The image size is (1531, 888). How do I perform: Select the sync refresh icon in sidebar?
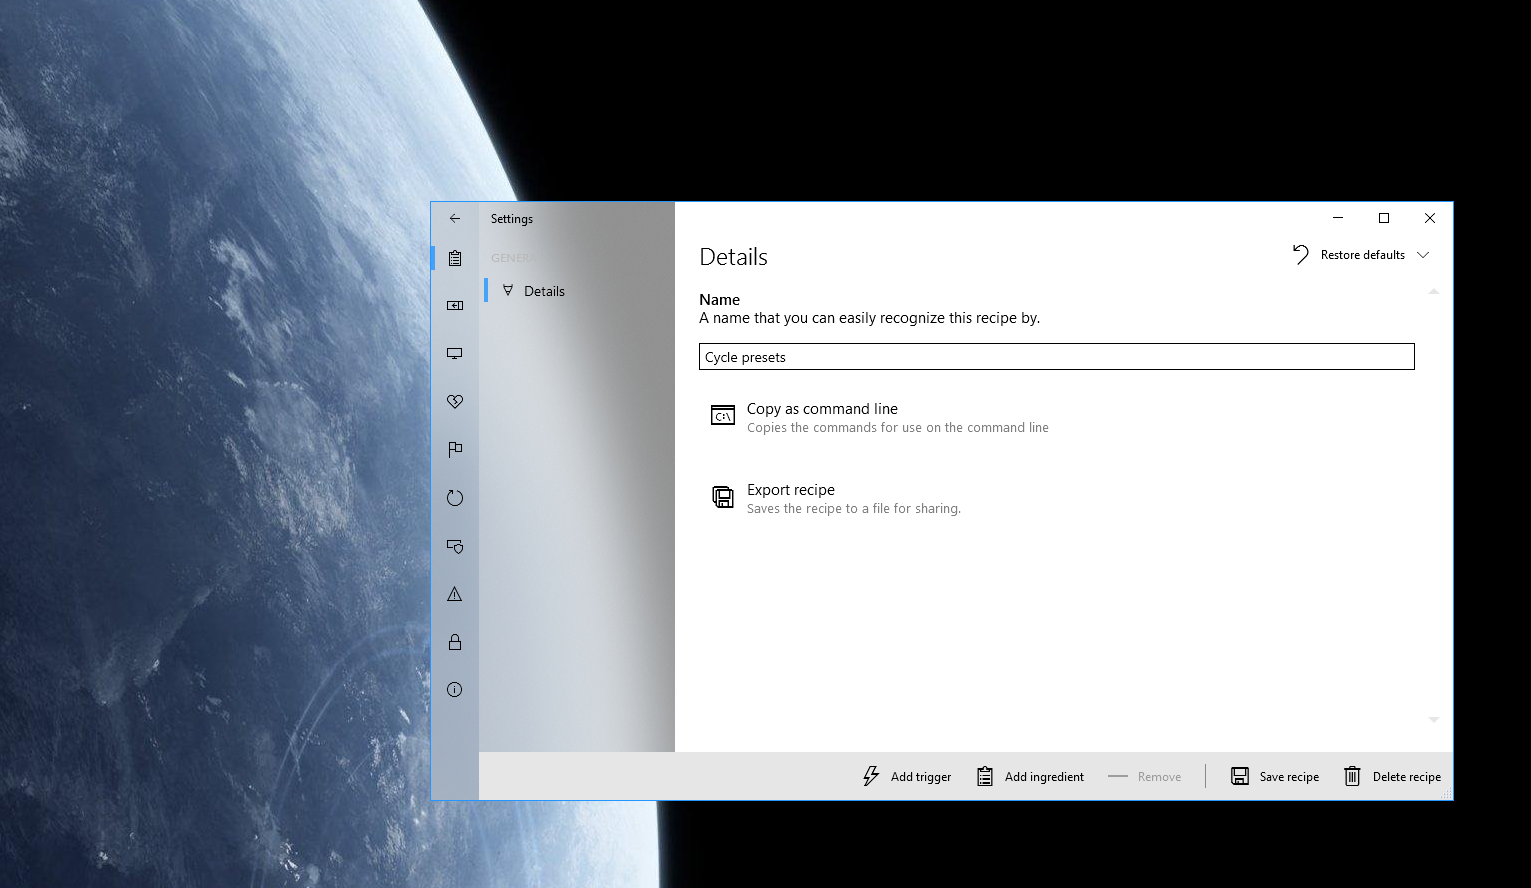pos(455,497)
